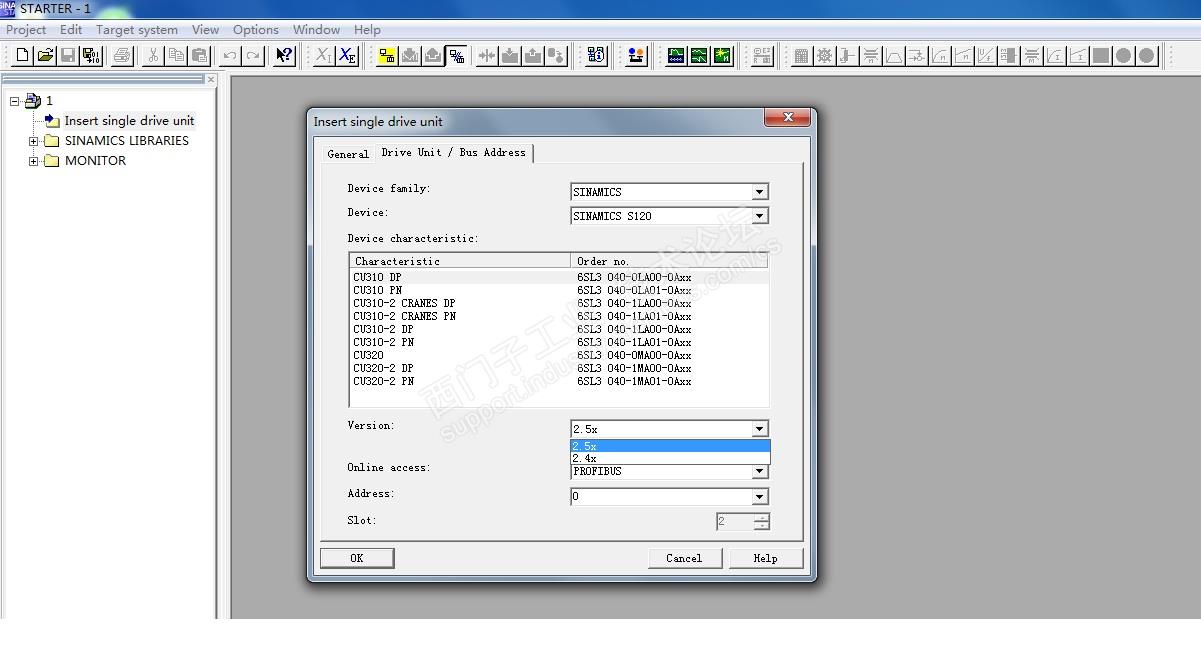
Task: Open the Edit menu
Action: pos(71,30)
